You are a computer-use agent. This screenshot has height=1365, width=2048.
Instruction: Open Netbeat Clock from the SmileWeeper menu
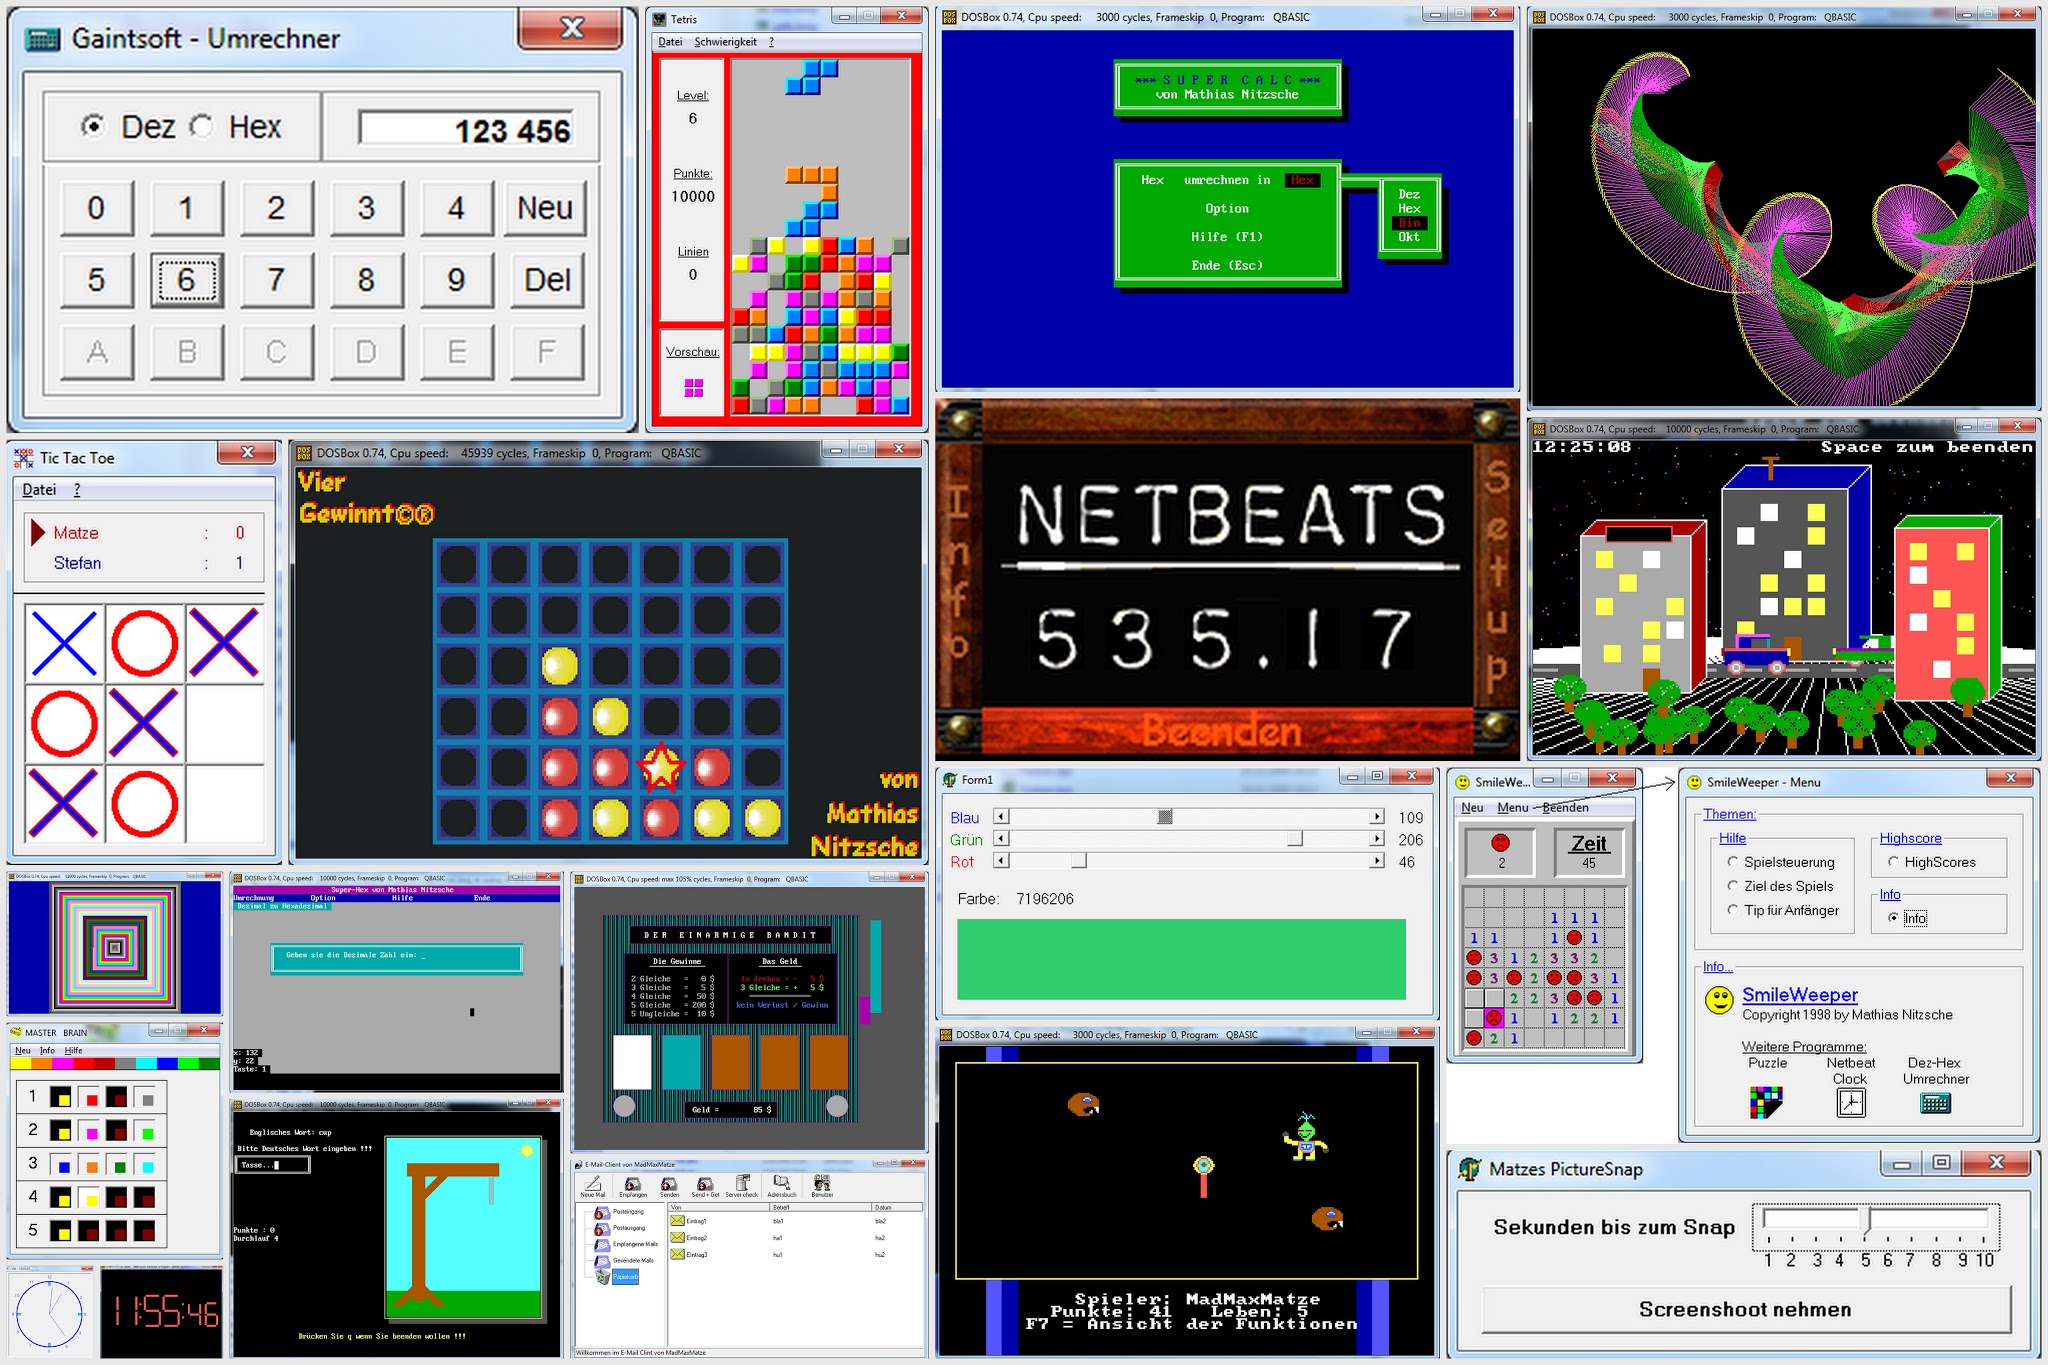[1851, 1103]
